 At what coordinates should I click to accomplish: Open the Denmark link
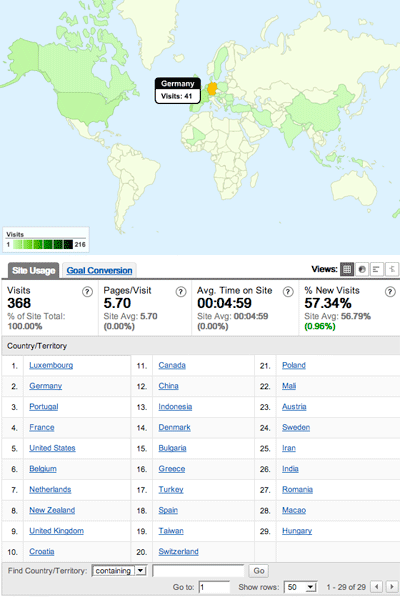[x=174, y=427]
